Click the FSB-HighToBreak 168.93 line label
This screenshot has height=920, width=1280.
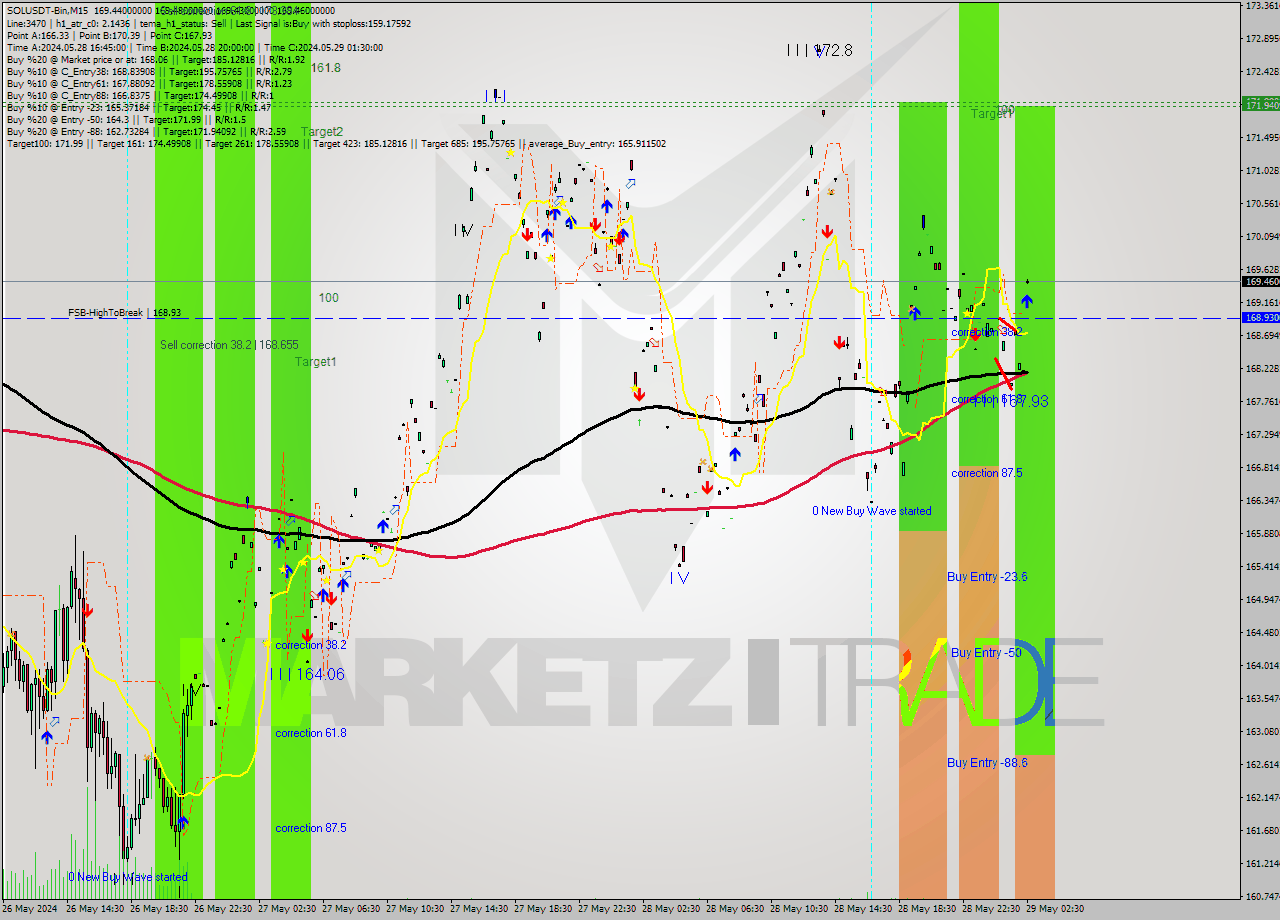coord(125,313)
